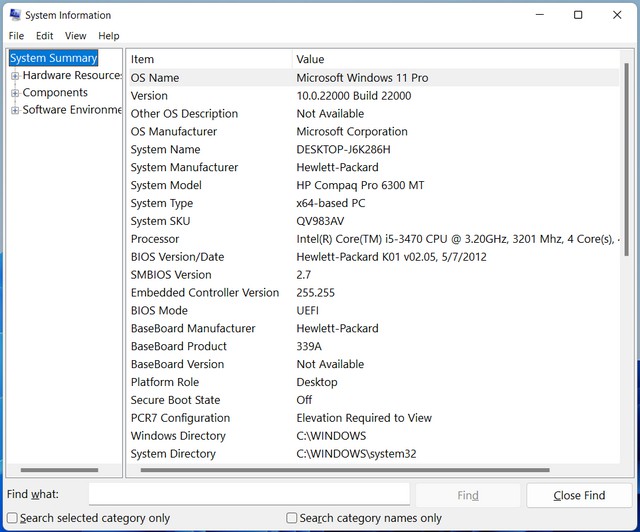Viewport: 640px width, 532px height.
Task: Select Secure Boot State row
Action: tap(373, 400)
